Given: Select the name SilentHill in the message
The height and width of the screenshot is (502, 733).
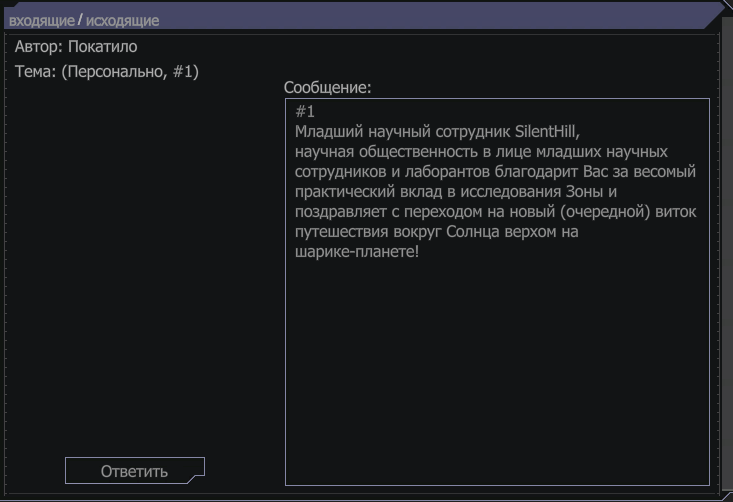Looking at the screenshot, I should (x=547, y=132).
